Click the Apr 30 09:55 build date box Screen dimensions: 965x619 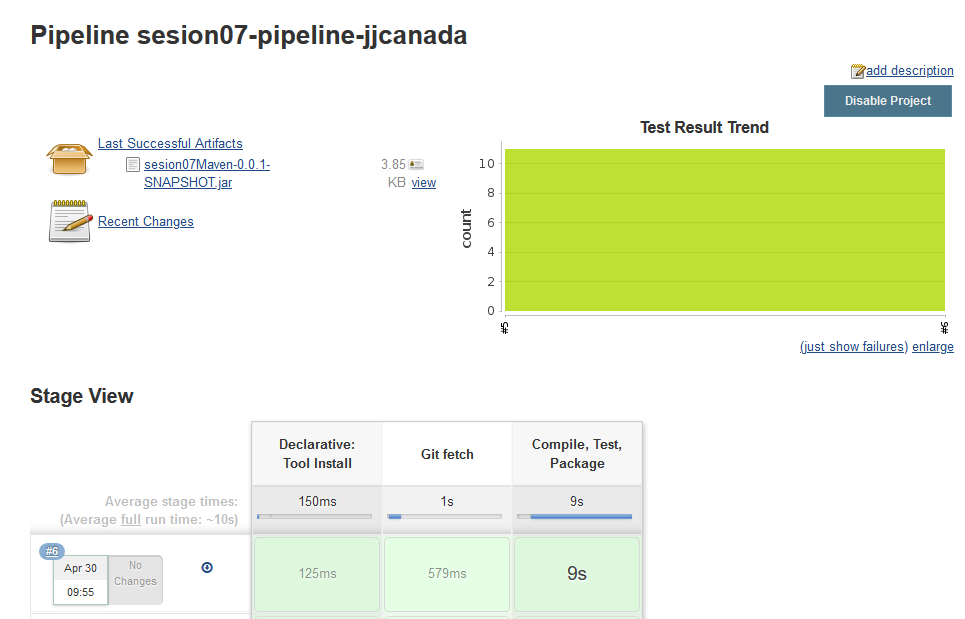[81, 580]
